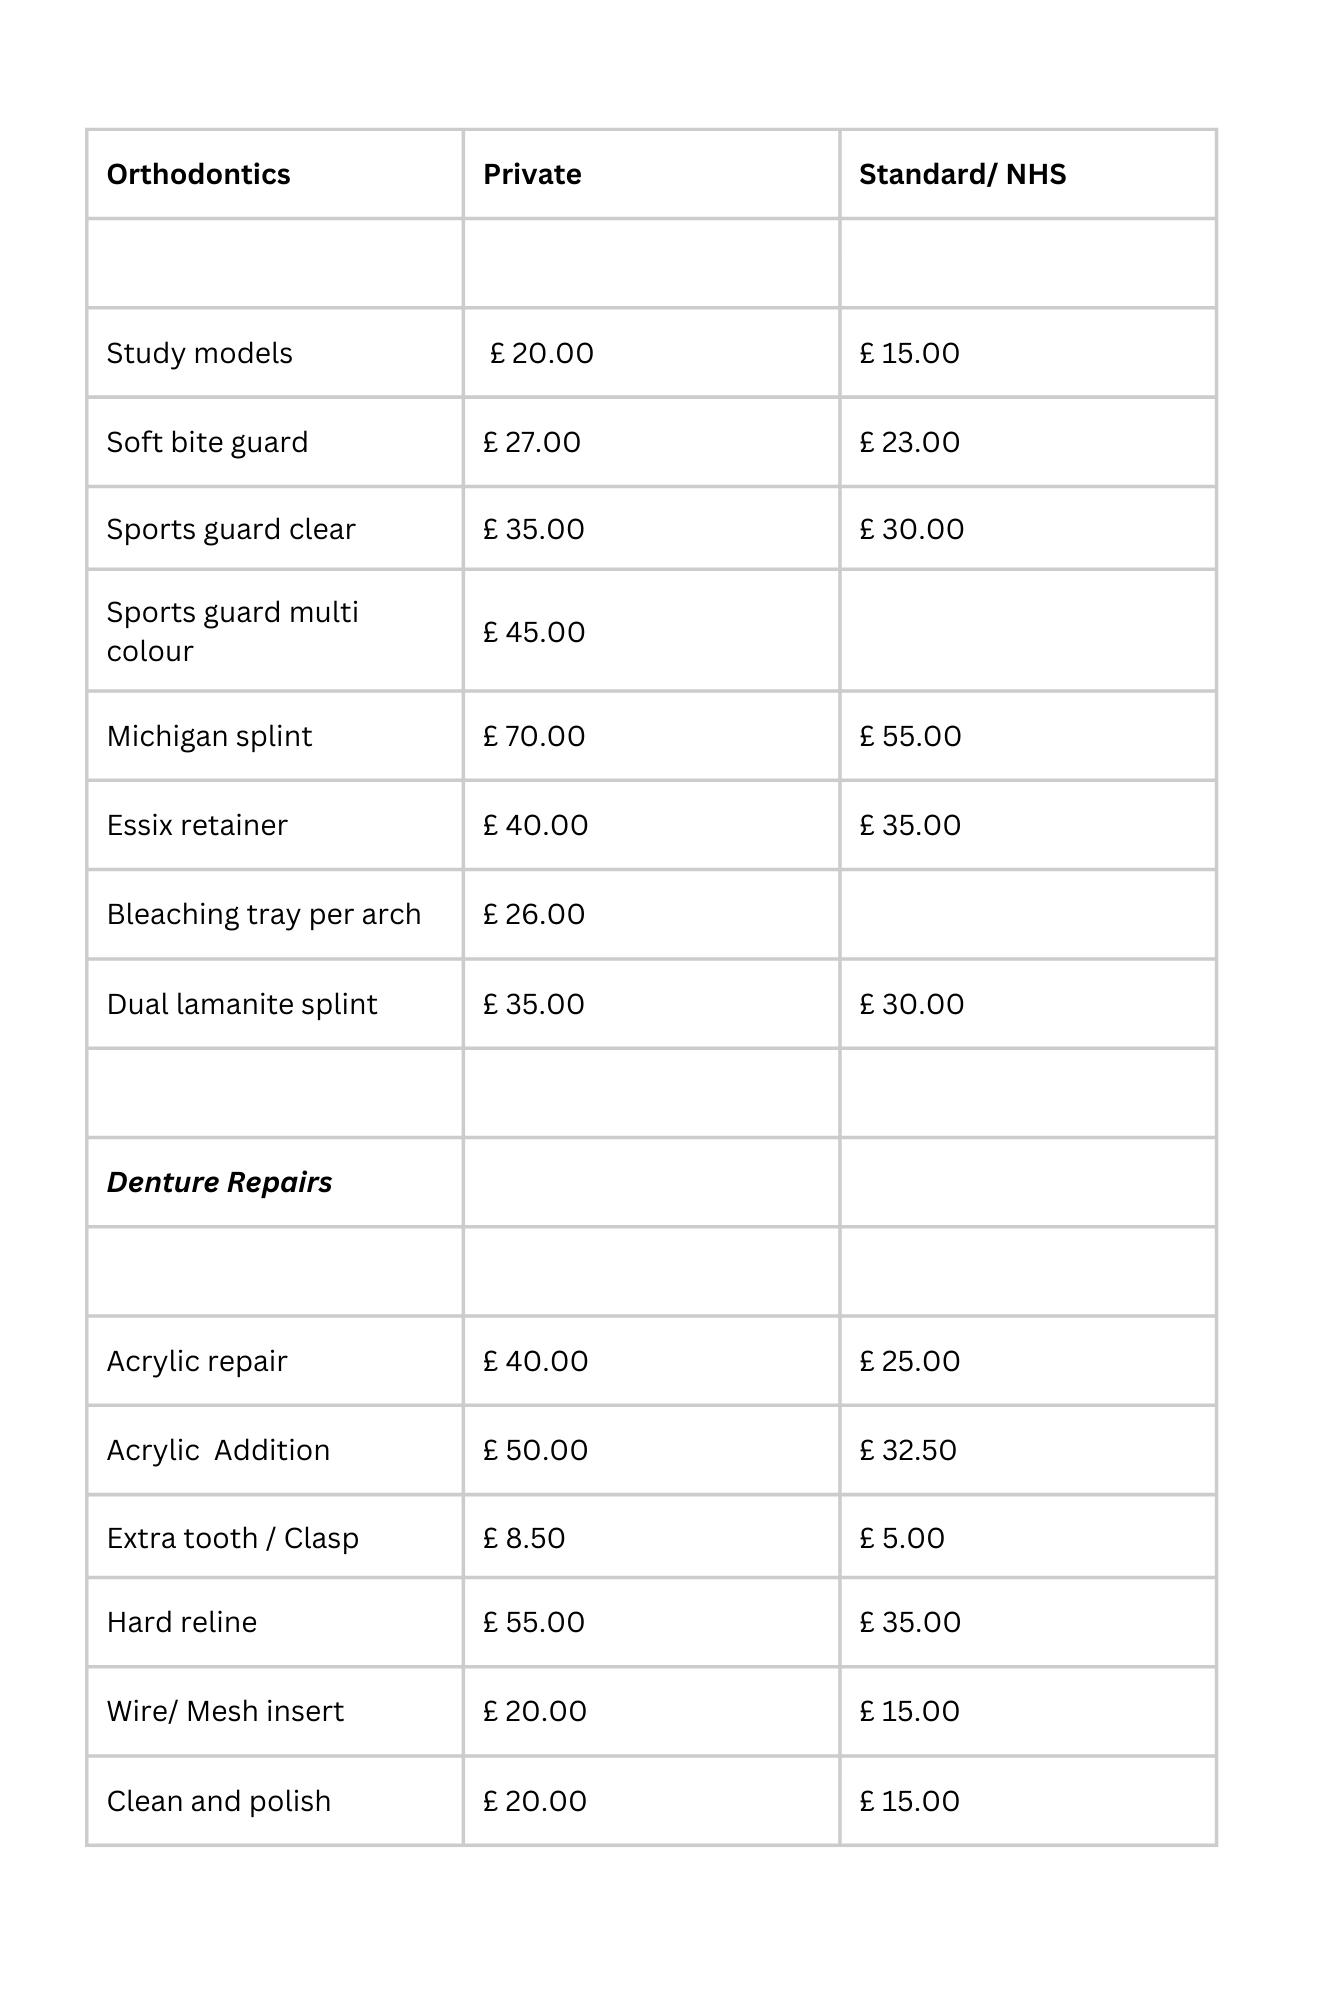Click the £45.00 multi colour price
The width and height of the screenshot is (1333, 2000).
(534, 632)
